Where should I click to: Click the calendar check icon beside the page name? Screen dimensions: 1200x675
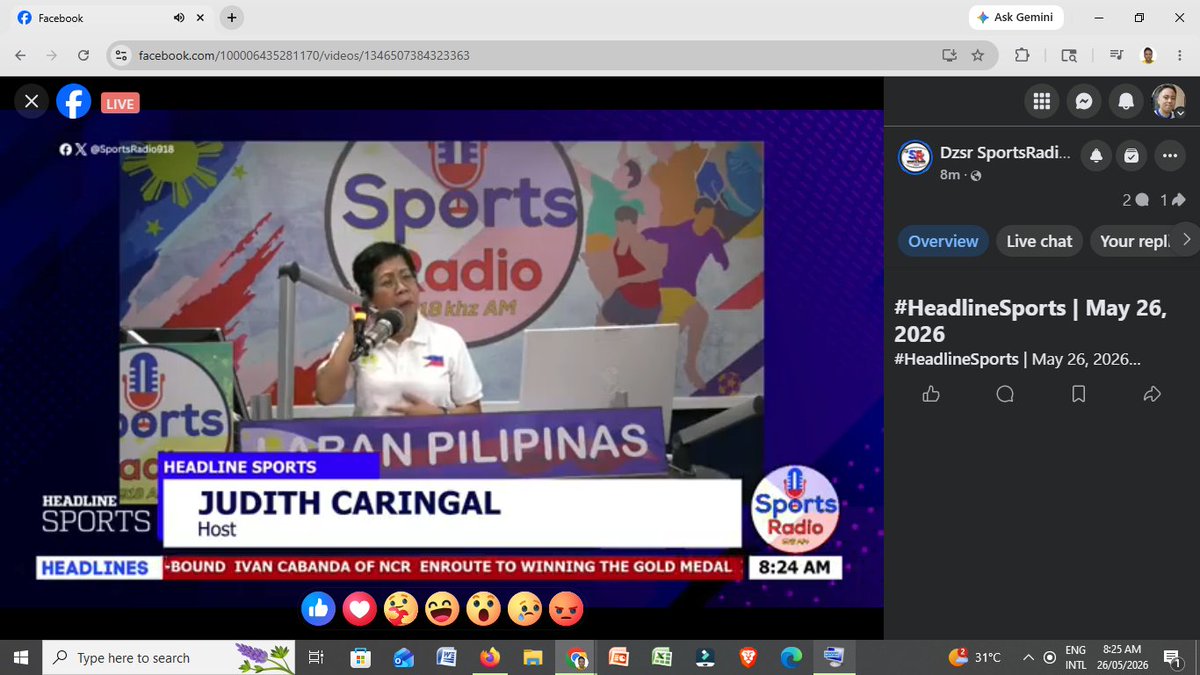[1131, 156]
